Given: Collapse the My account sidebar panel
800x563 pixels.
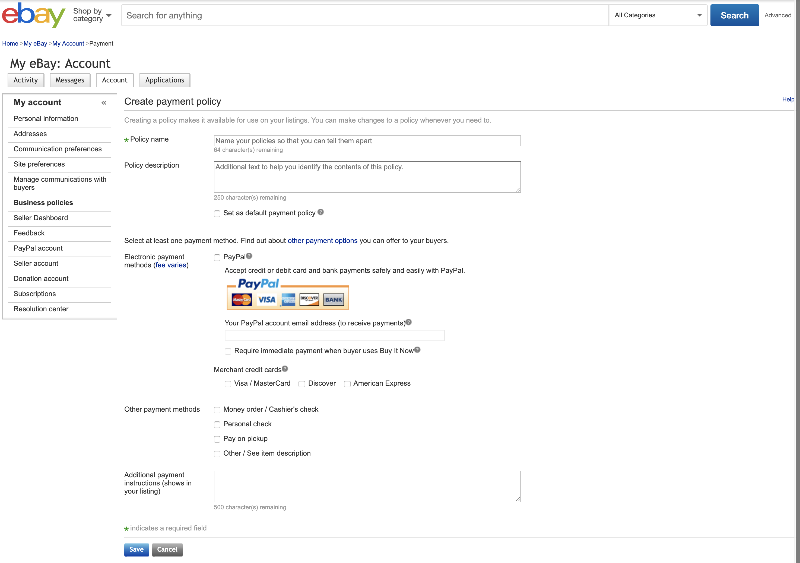Looking at the screenshot, I should click(104, 103).
